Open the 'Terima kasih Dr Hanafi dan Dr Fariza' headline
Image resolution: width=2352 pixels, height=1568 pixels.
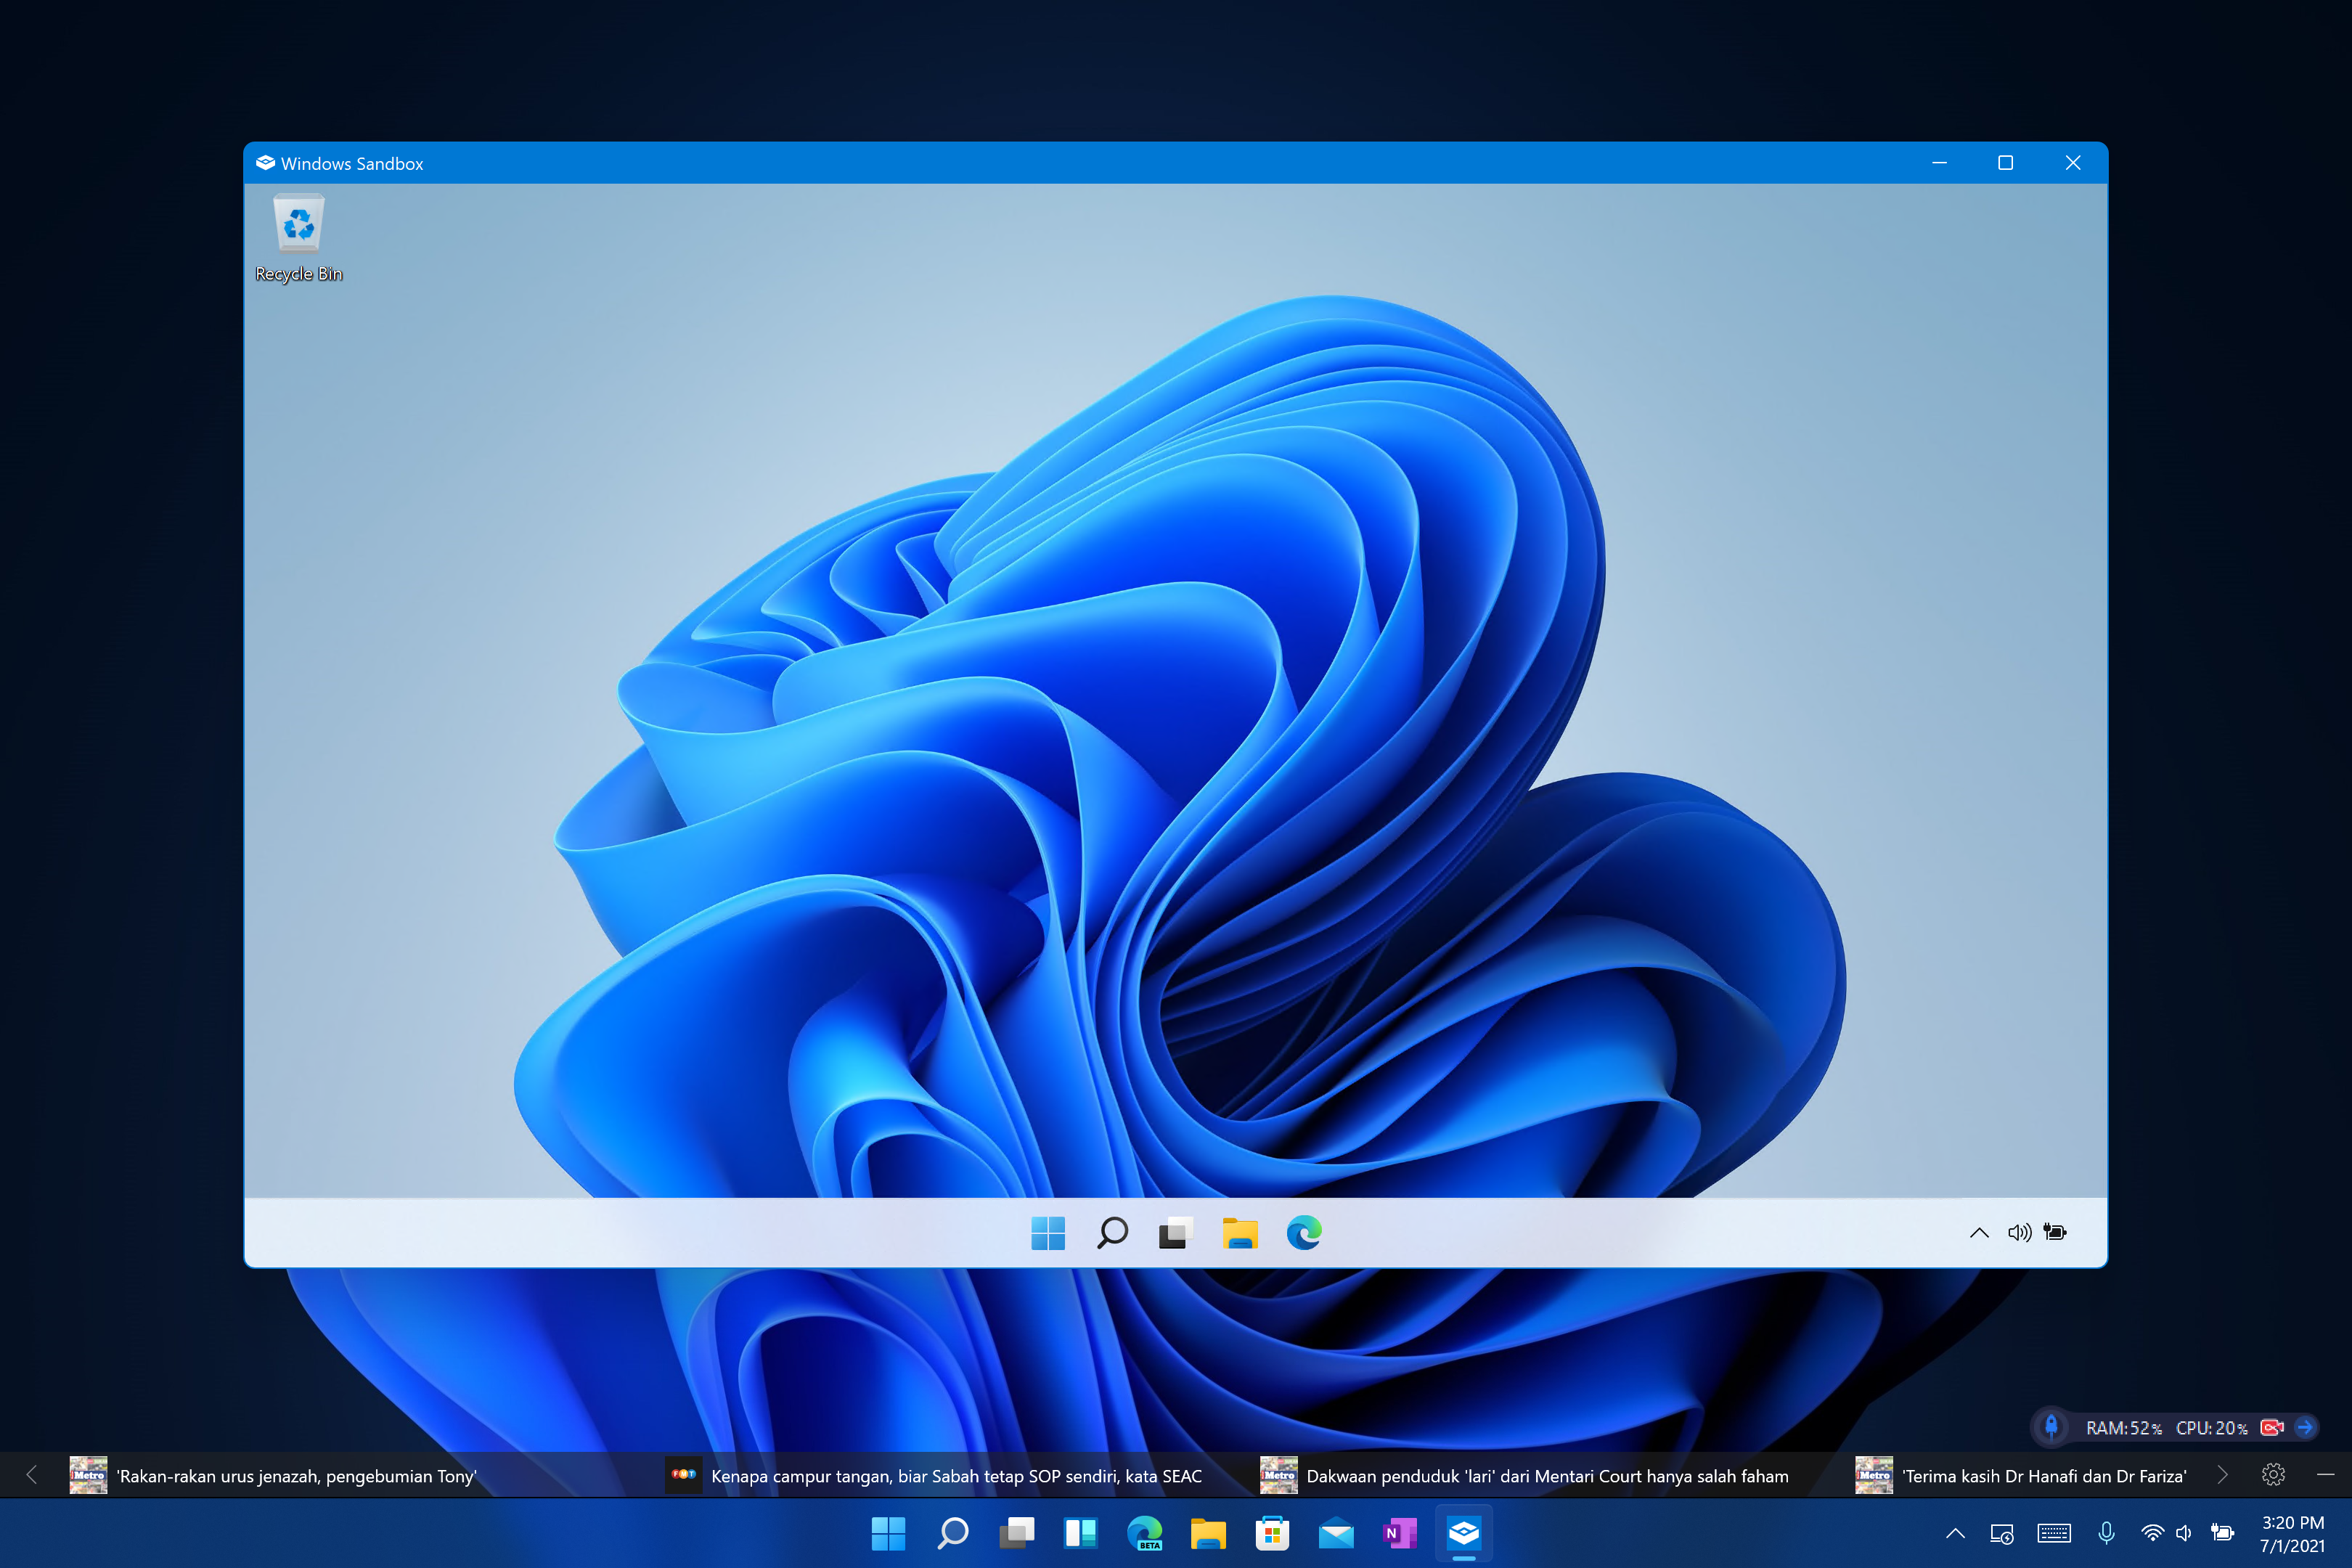click(2044, 1475)
